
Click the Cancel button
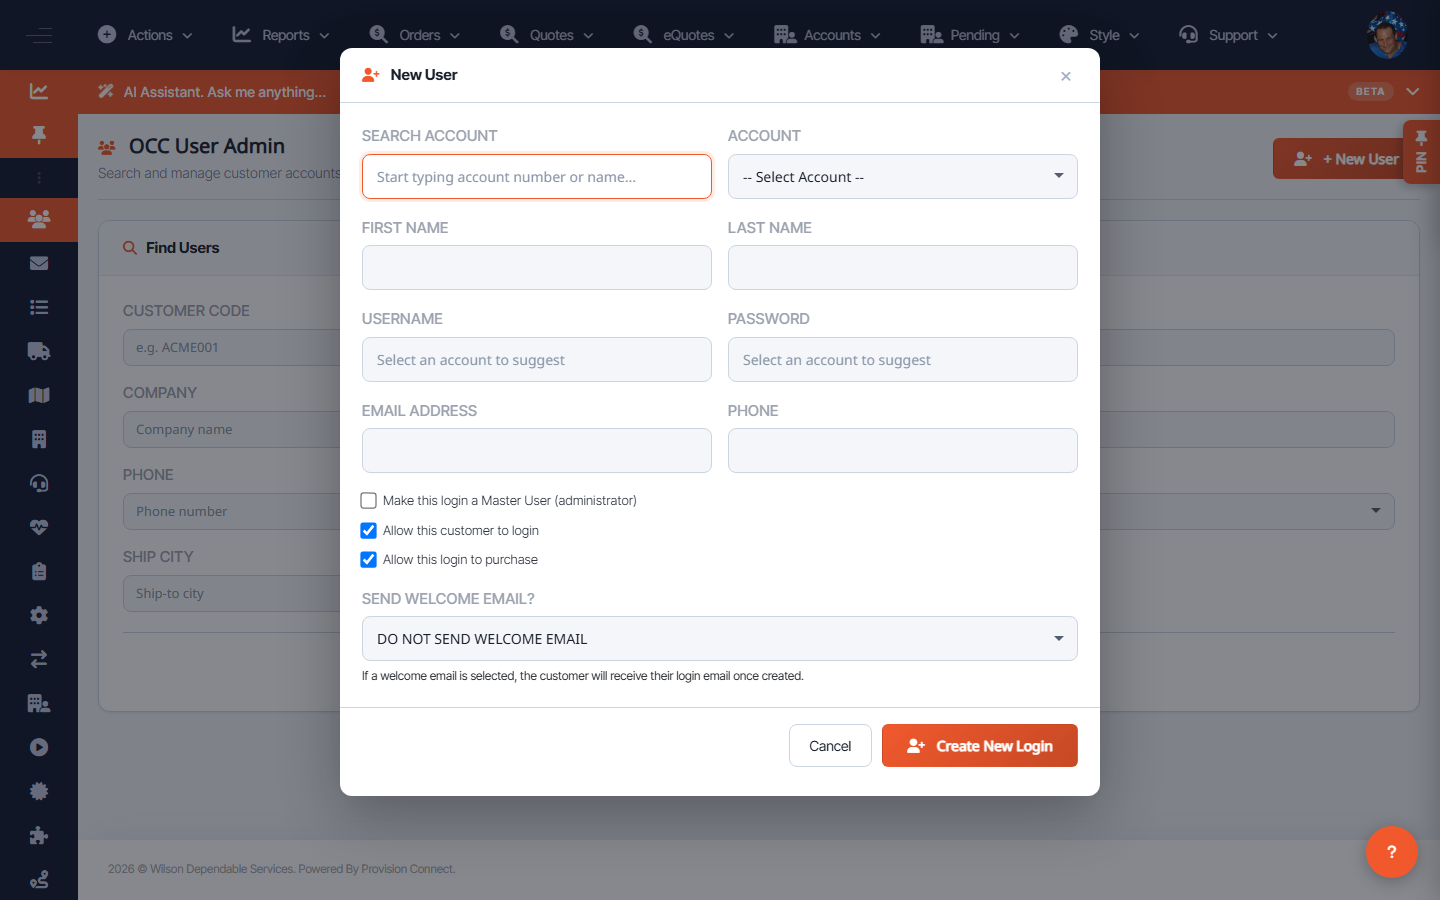[x=830, y=746]
